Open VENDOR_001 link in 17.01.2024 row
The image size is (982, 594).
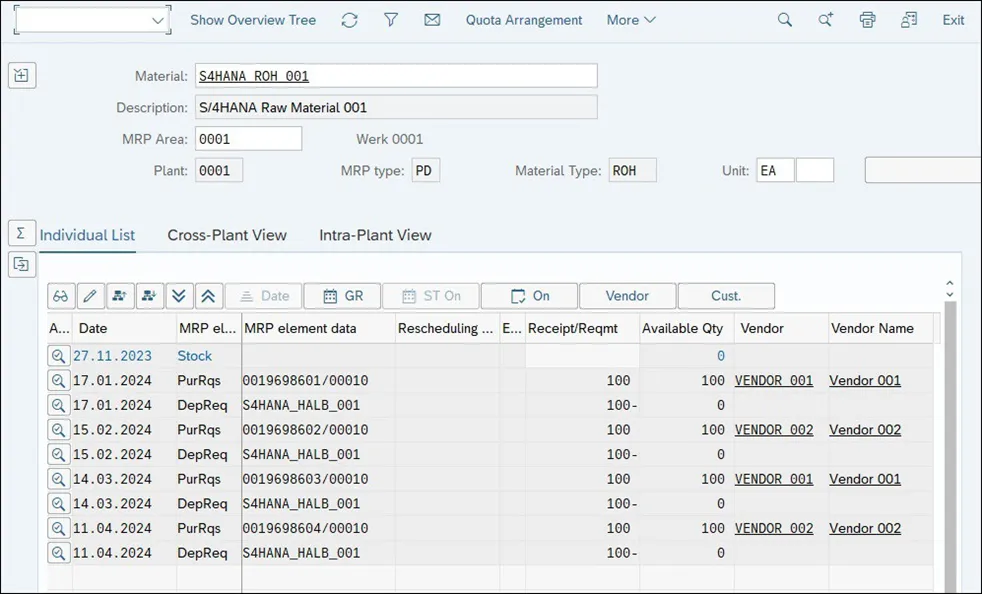(x=773, y=380)
